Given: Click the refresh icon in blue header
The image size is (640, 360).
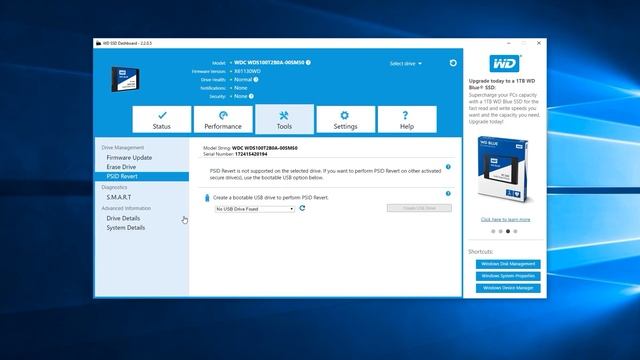Looking at the screenshot, I should (x=453, y=63).
